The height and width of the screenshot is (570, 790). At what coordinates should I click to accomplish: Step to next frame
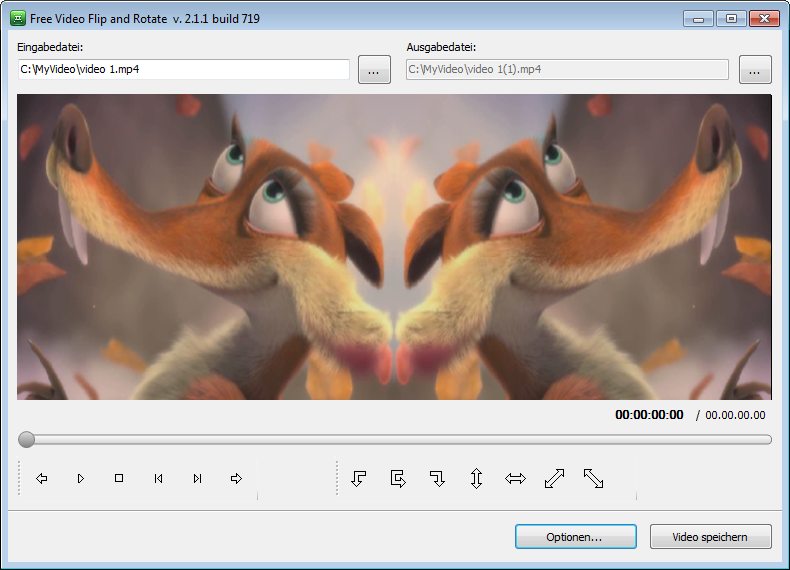coord(197,479)
